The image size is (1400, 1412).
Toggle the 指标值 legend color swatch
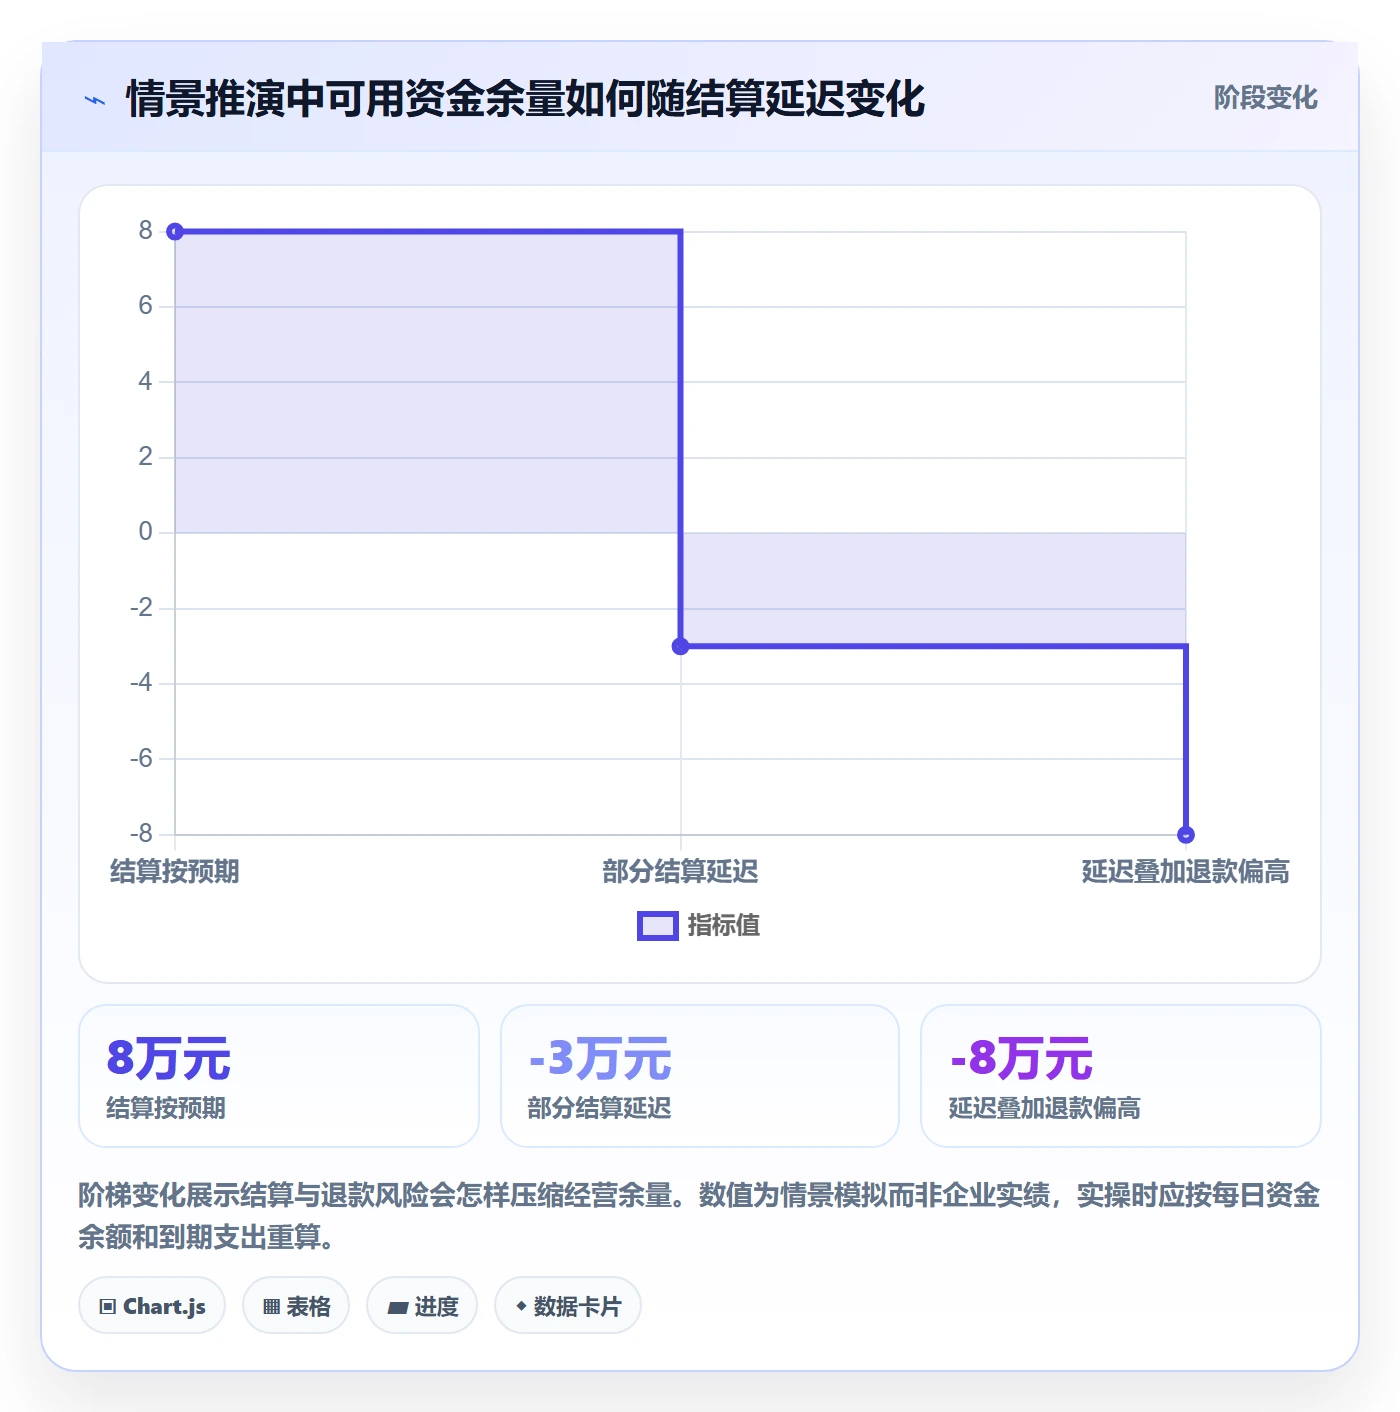tap(658, 926)
